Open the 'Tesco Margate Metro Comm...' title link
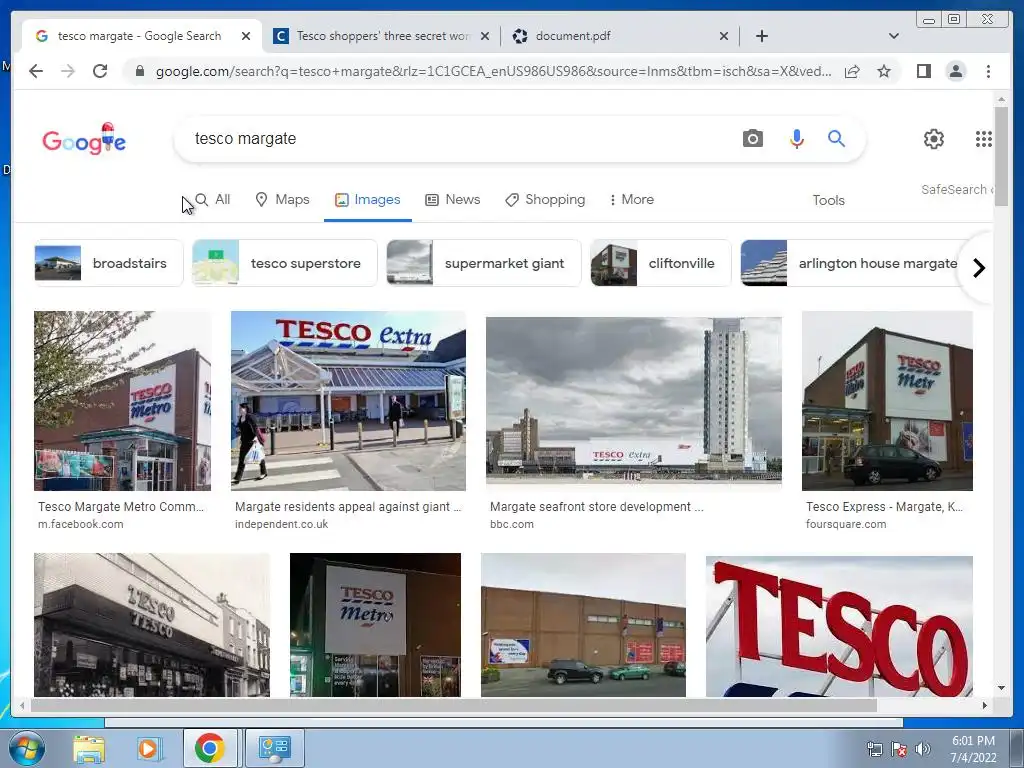This screenshot has width=1024, height=768. pos(121,507)
